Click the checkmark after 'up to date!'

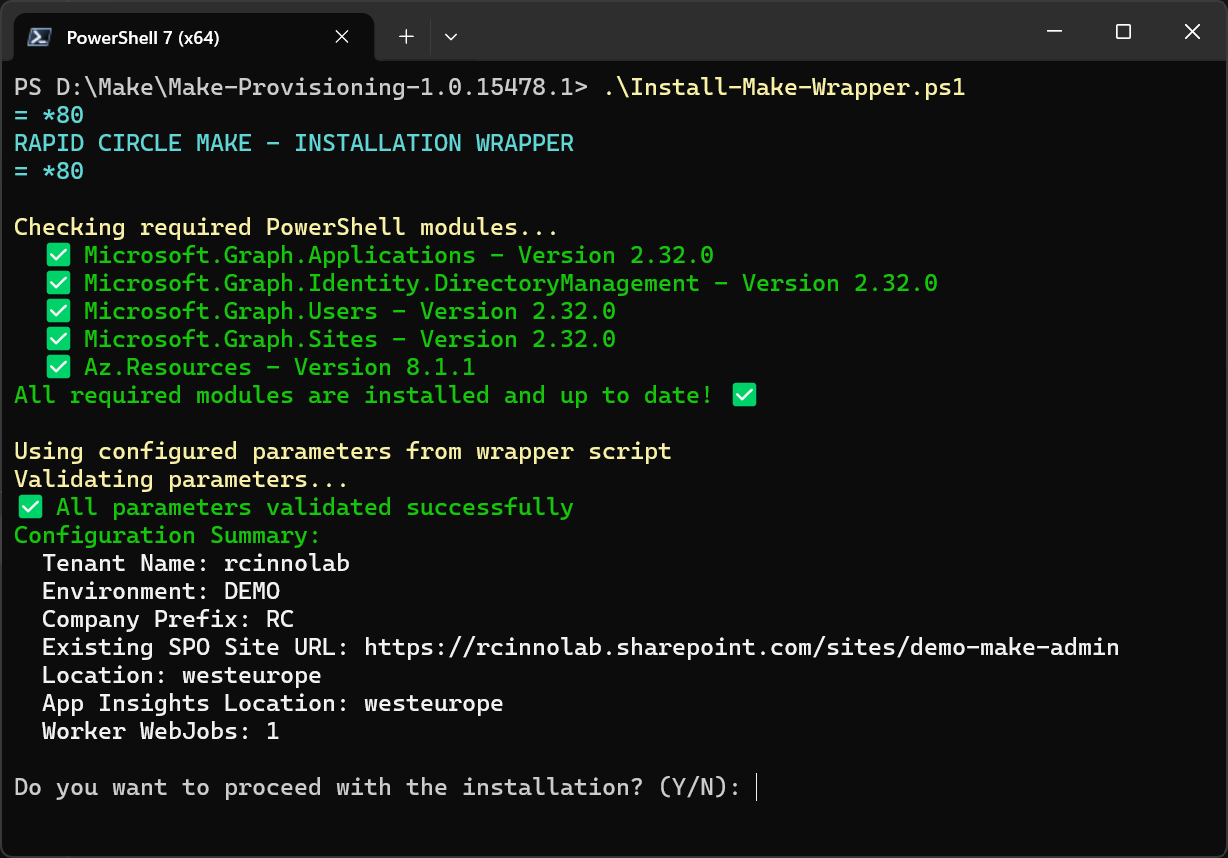[x=744, y=395]
